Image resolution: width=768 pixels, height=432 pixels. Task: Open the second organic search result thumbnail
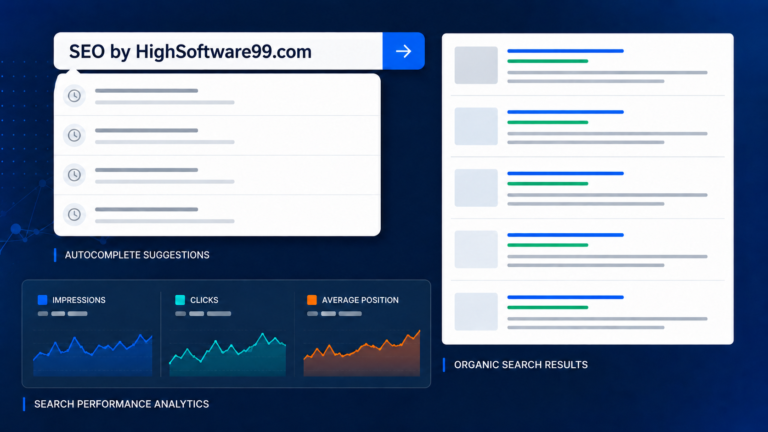(x=476, y=126)
